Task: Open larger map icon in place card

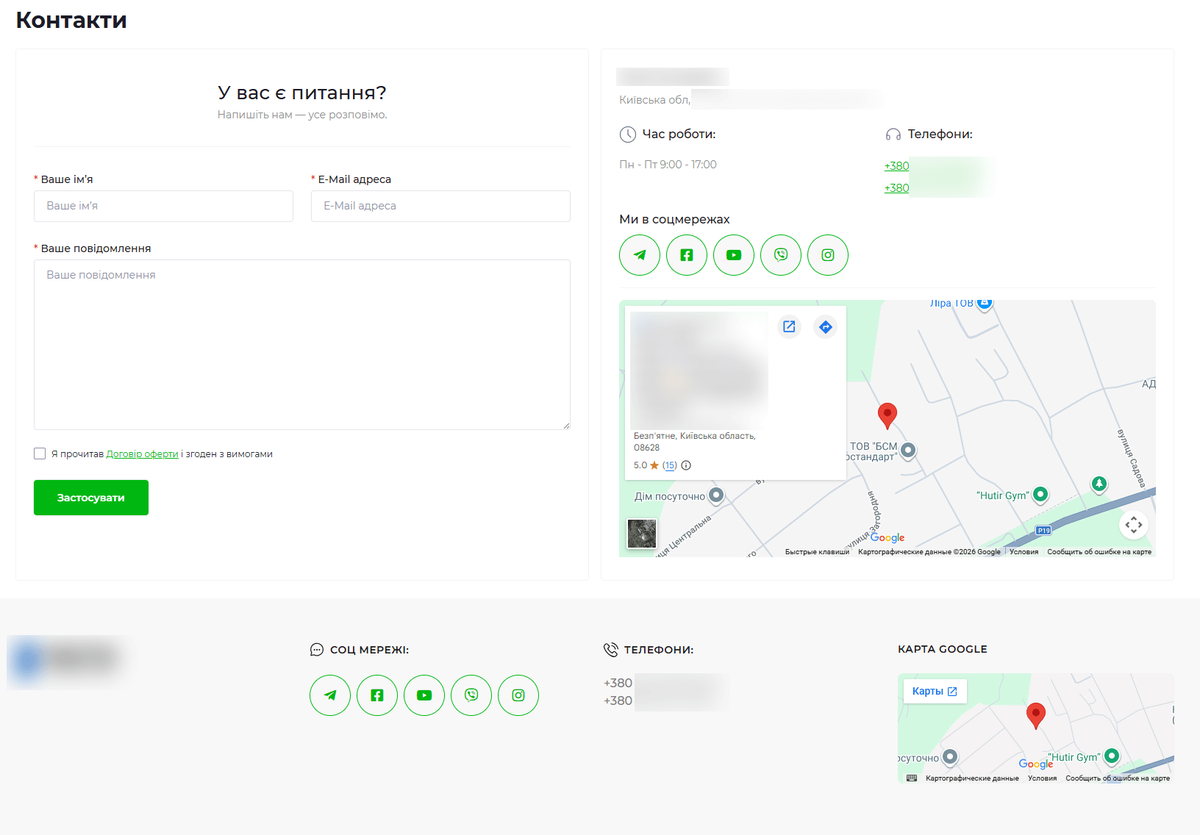Action: (x=789, y=327)
